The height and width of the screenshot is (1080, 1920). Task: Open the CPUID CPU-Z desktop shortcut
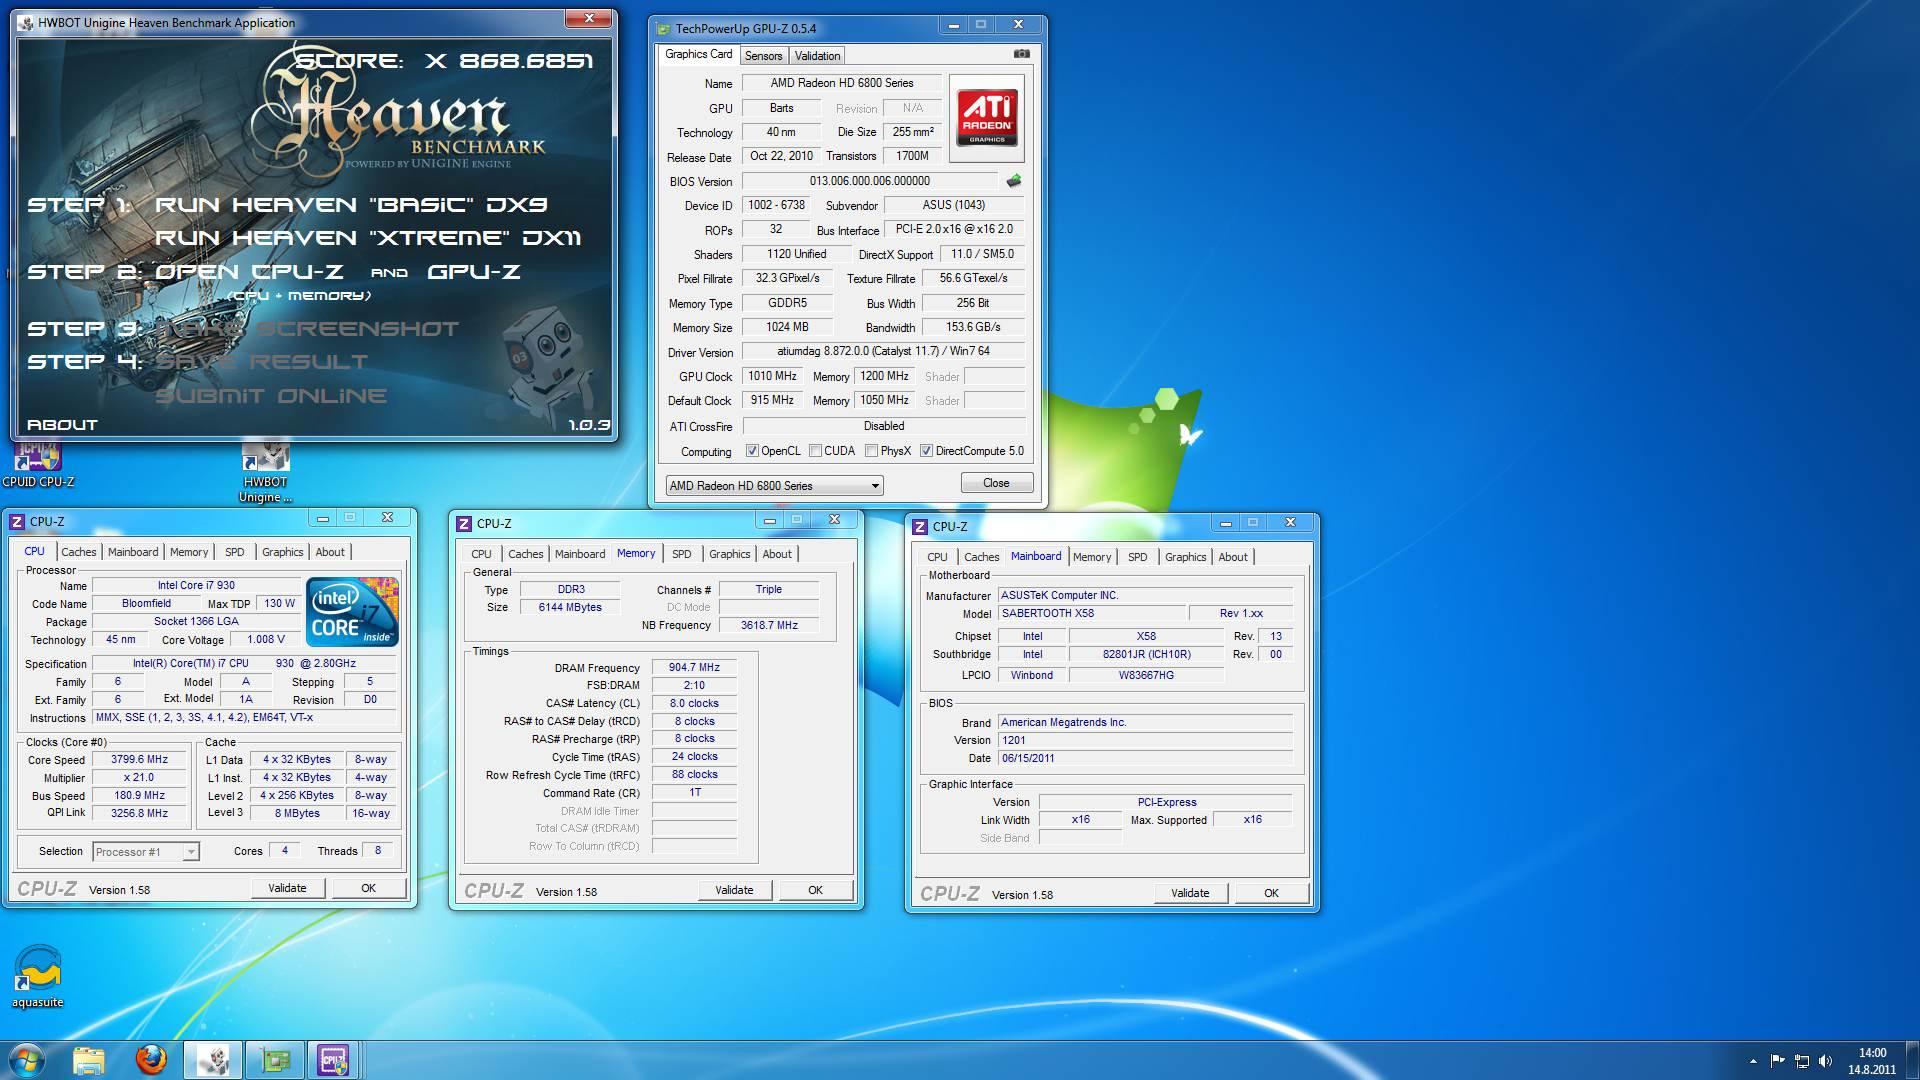[38, 465]
